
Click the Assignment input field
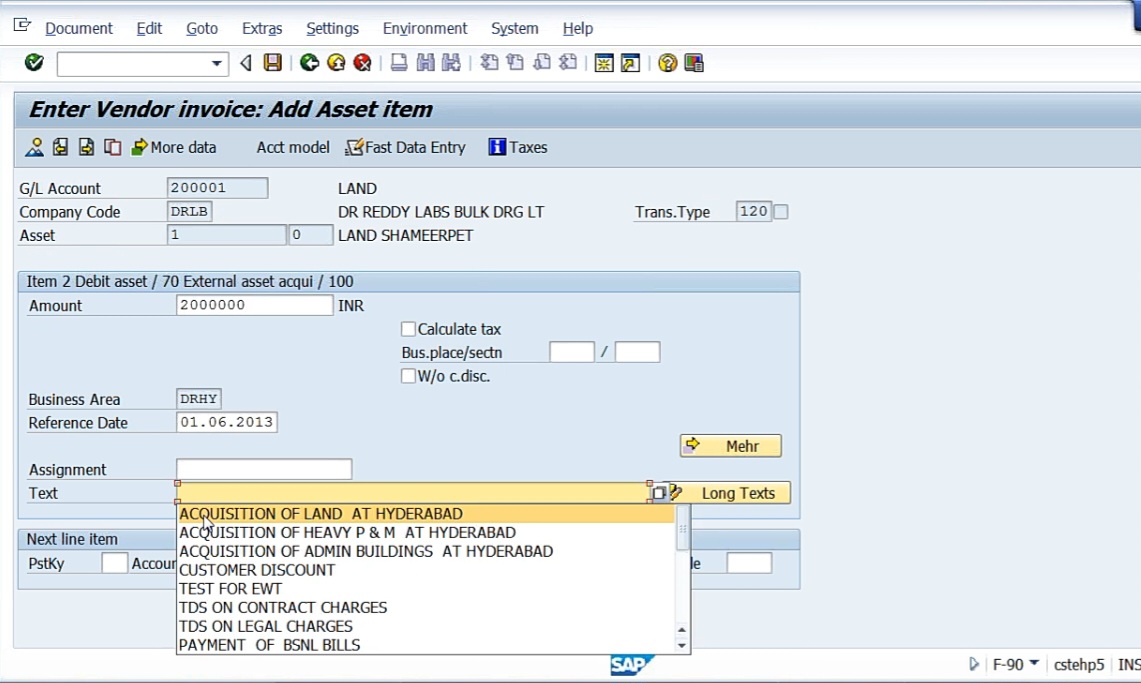(263, 469)
